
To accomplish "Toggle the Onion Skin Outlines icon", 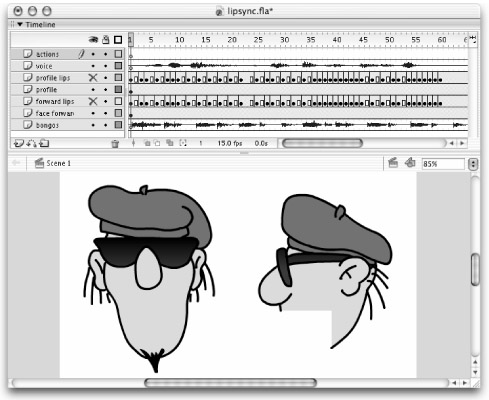I will [157, 143].
